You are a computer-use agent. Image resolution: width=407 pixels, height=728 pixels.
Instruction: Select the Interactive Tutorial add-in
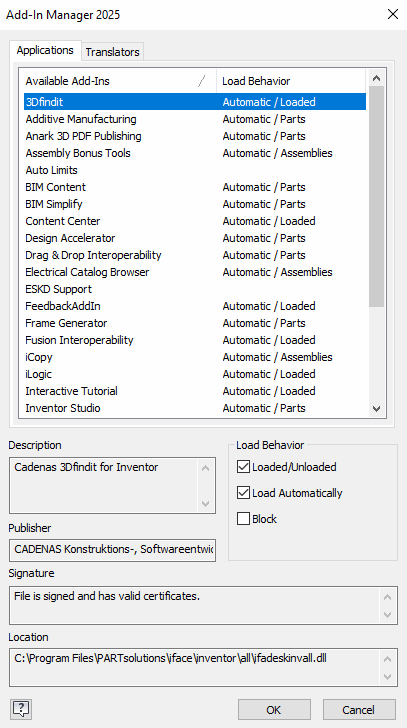click(195, 391)
